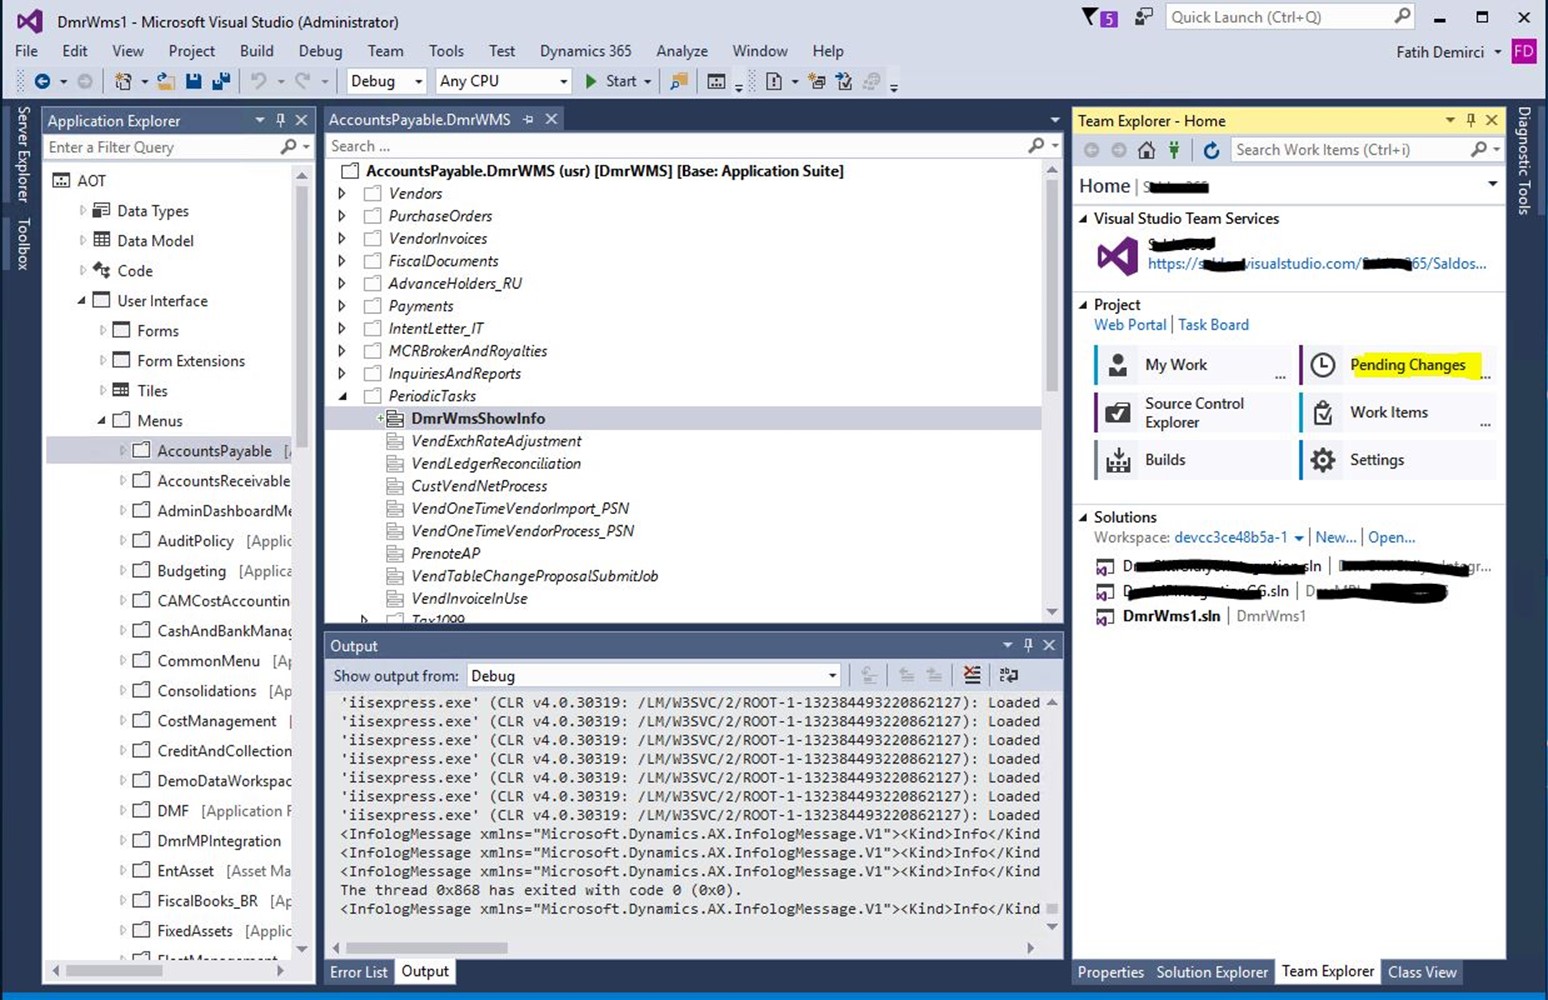
Task: Click the Find in Files toolbar icon
Action: 679,81
